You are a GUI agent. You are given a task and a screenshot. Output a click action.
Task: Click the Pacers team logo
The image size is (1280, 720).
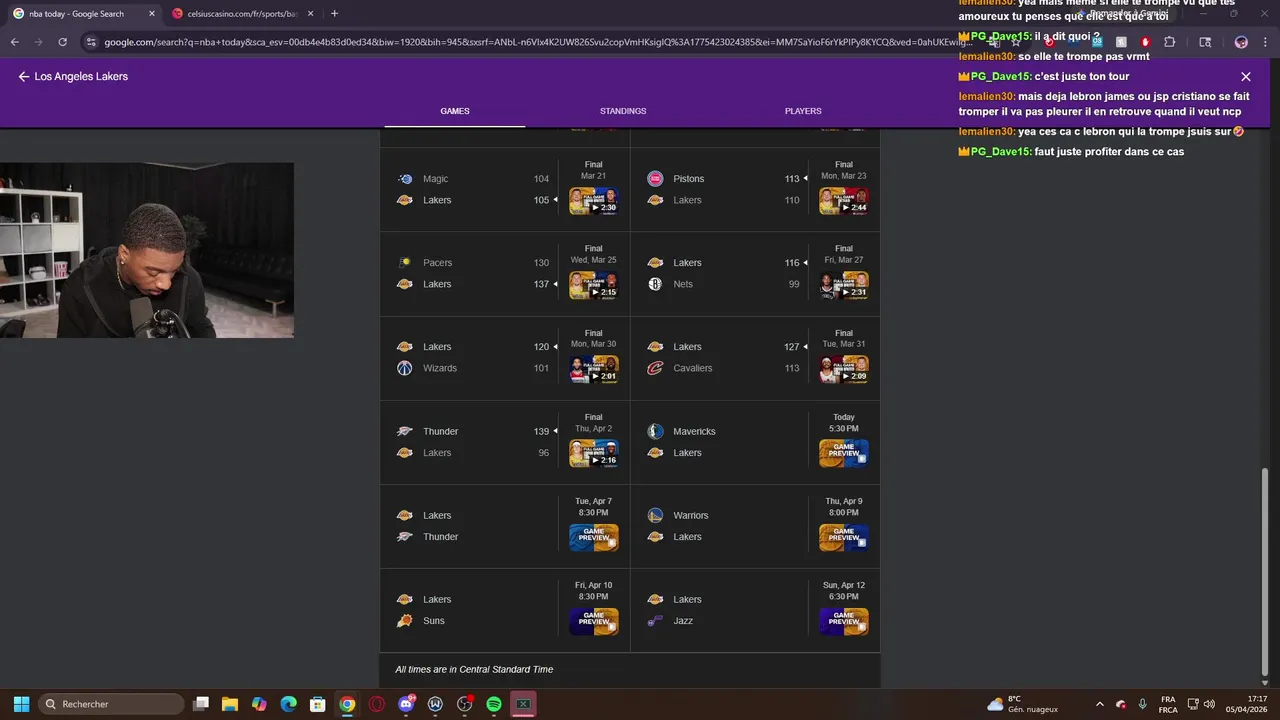[405, 263]
